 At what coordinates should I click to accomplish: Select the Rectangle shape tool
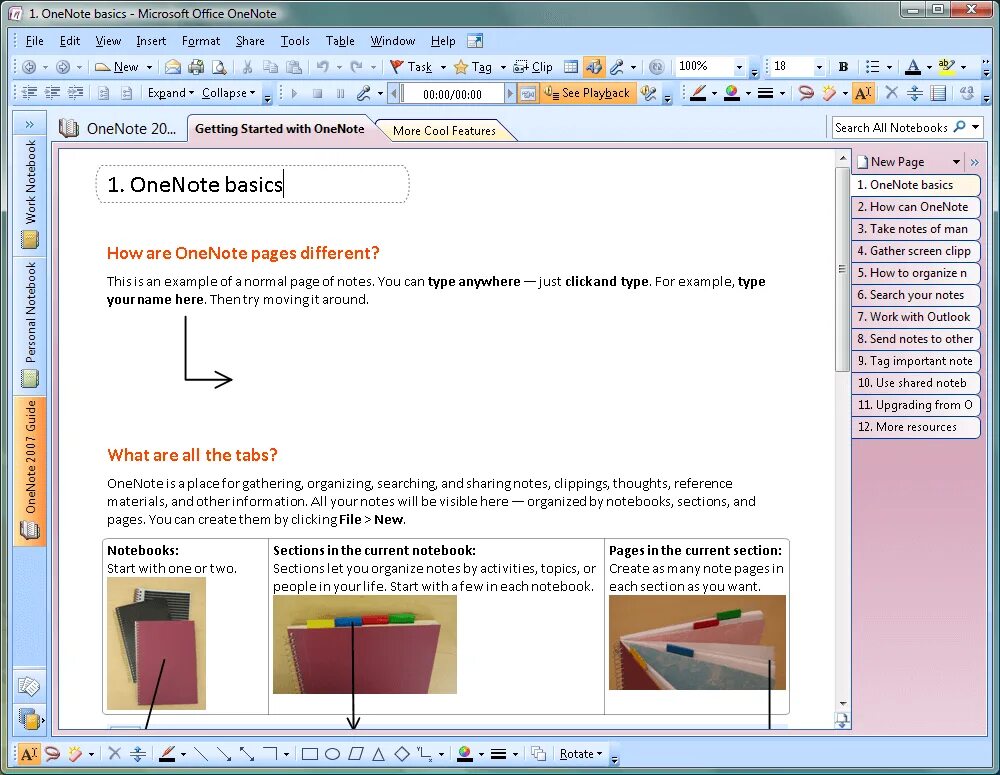tap(310, 754)
